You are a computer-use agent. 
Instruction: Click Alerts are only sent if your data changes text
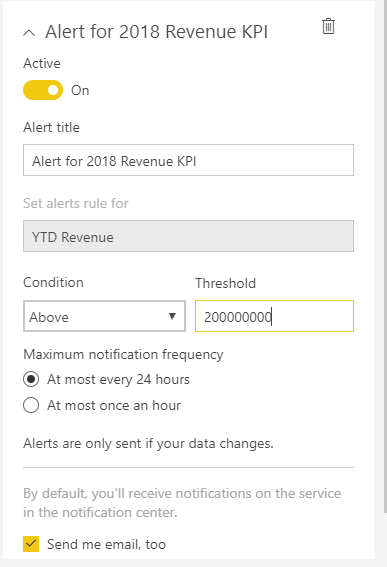tap(148, 443)
